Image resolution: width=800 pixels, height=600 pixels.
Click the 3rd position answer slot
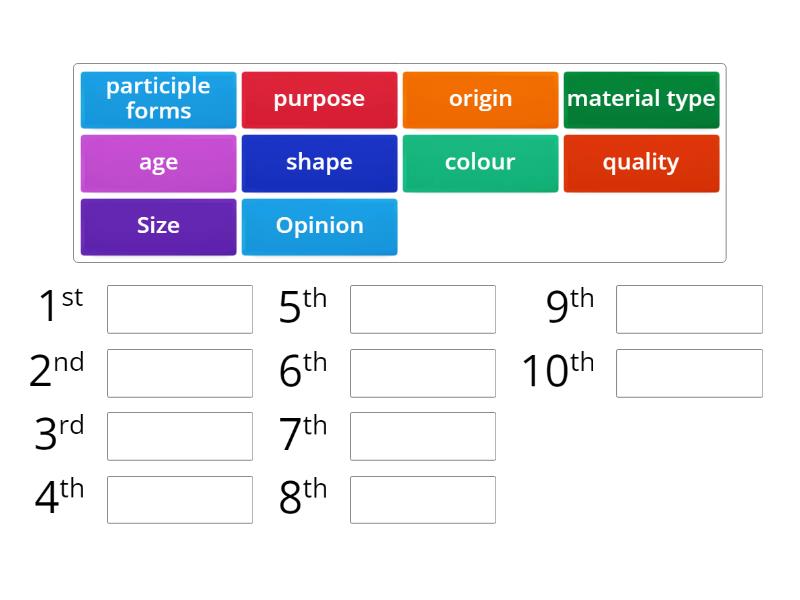[180, 436]
